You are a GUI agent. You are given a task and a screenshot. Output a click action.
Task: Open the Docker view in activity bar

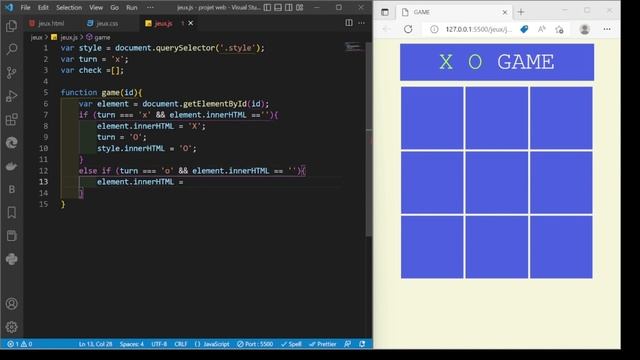[x=11, y=166]
